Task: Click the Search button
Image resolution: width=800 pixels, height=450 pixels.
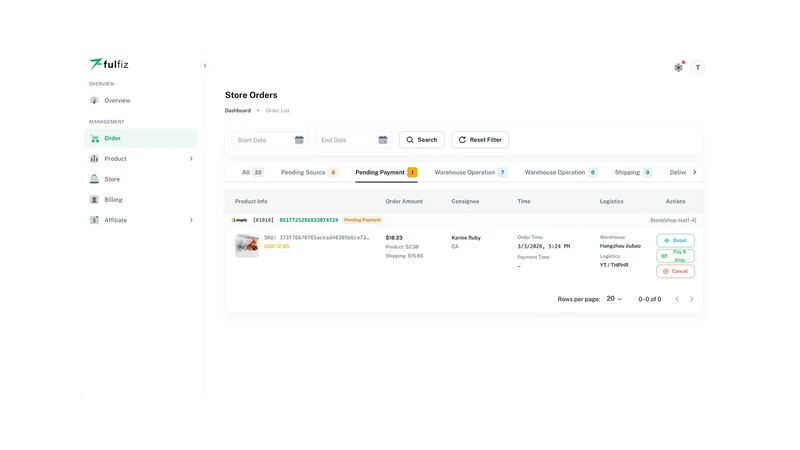Action: [421, 140]
